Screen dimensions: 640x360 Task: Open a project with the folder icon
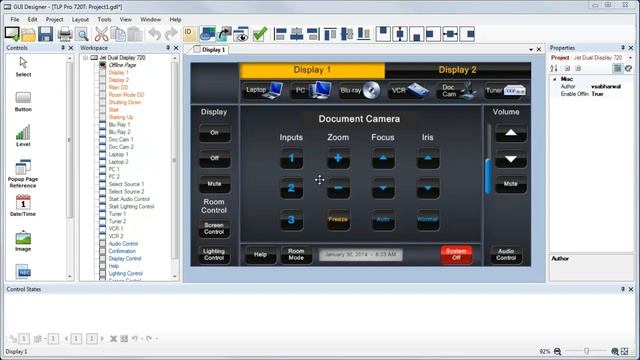tap(29, 34)
